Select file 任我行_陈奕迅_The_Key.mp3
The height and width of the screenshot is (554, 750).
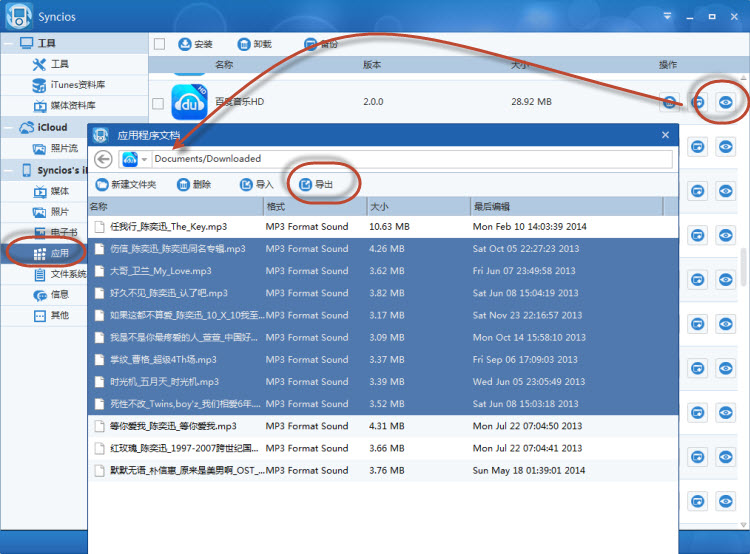coord(383,227)
